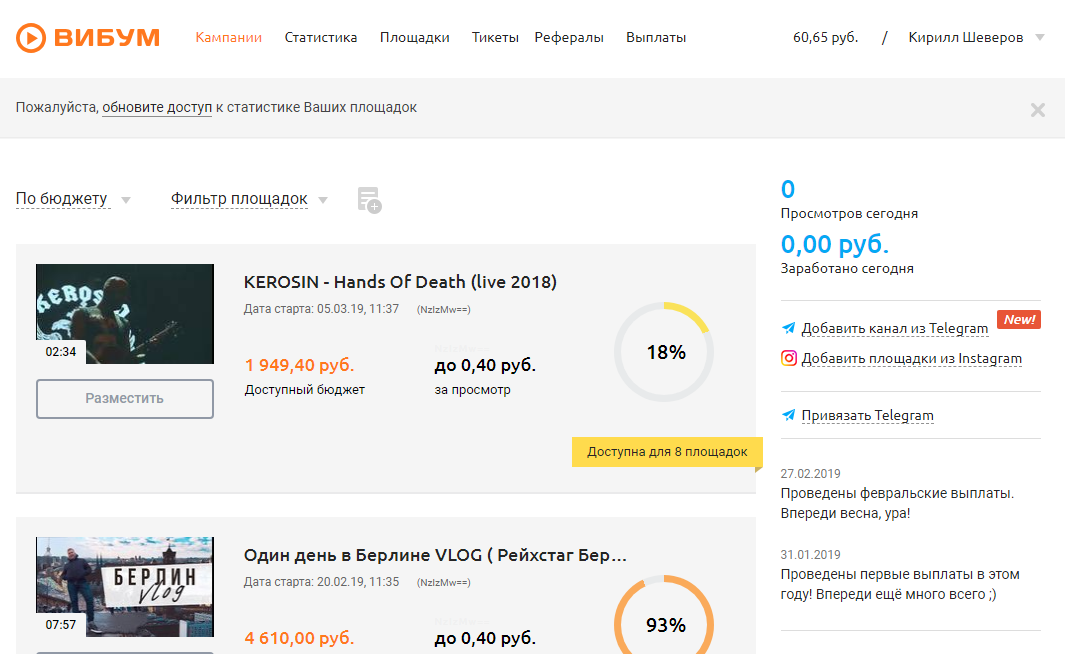Click the Telegram icon beside Добавить канал
Viewport: 1065px width, 654px height.
pos(789,328)
